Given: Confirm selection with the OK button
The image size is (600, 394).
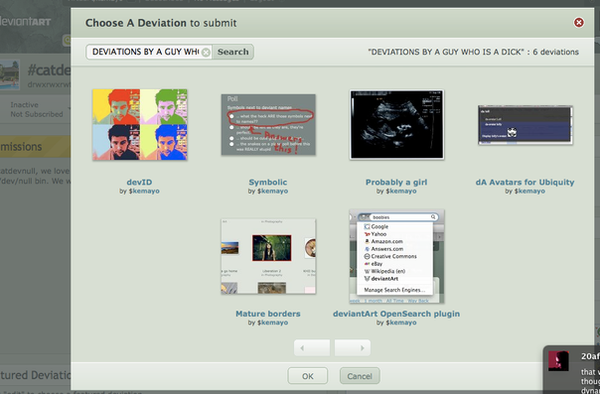Looking at the screenshot, I should (308, 376).
